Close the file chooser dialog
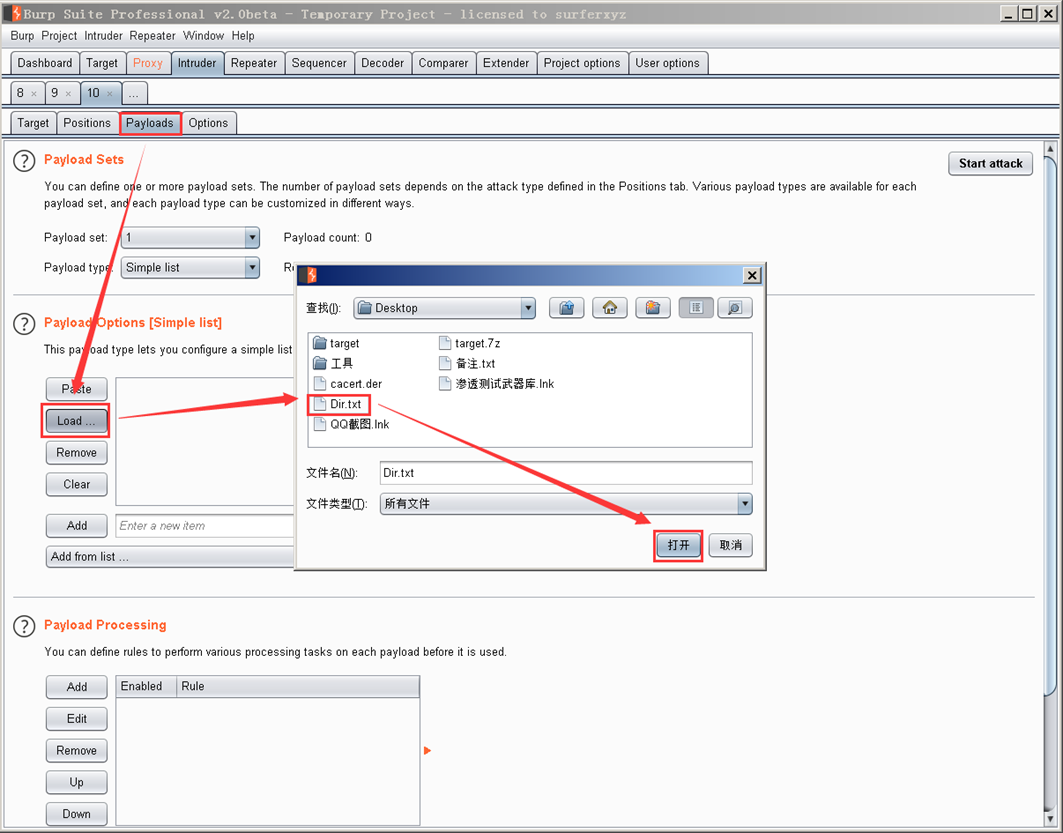Viewport: 1063px width, 833px height. [x=752, y=275]
